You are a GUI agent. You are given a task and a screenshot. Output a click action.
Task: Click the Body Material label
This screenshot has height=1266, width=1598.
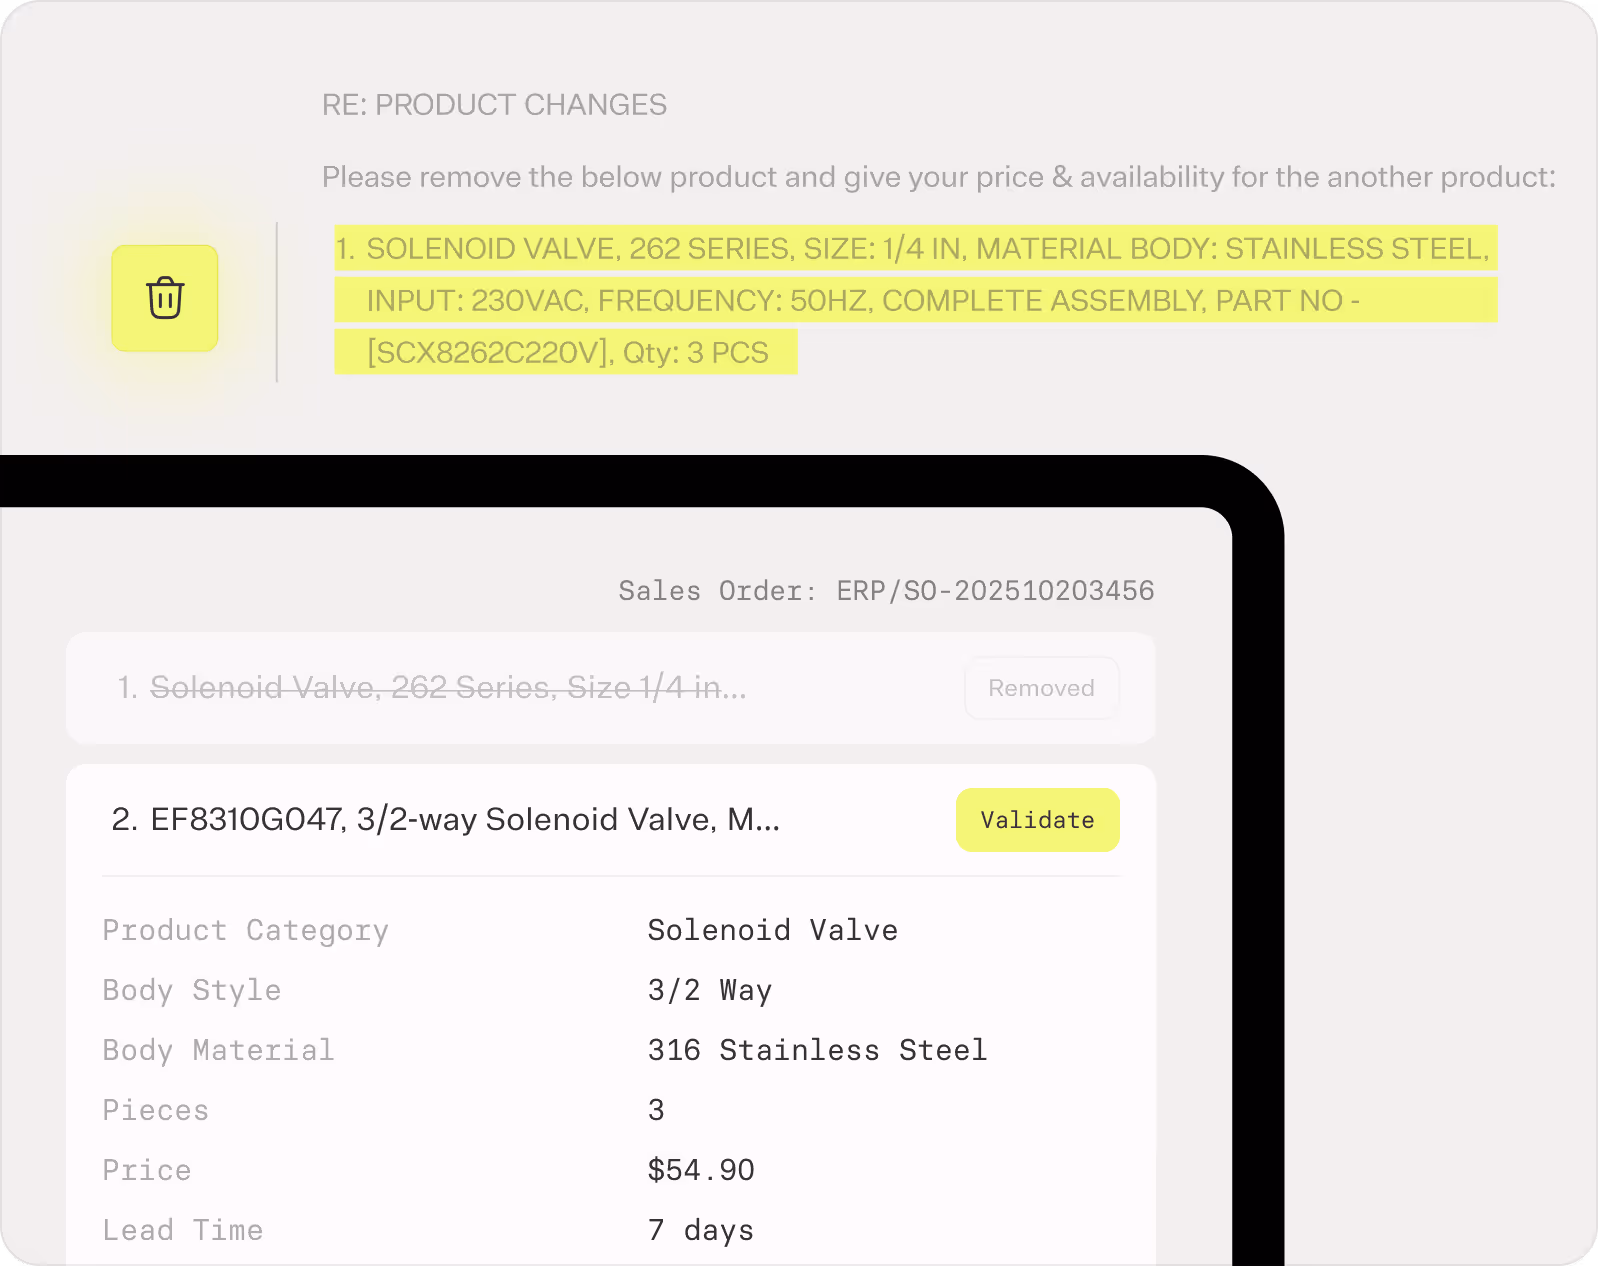219,1050
